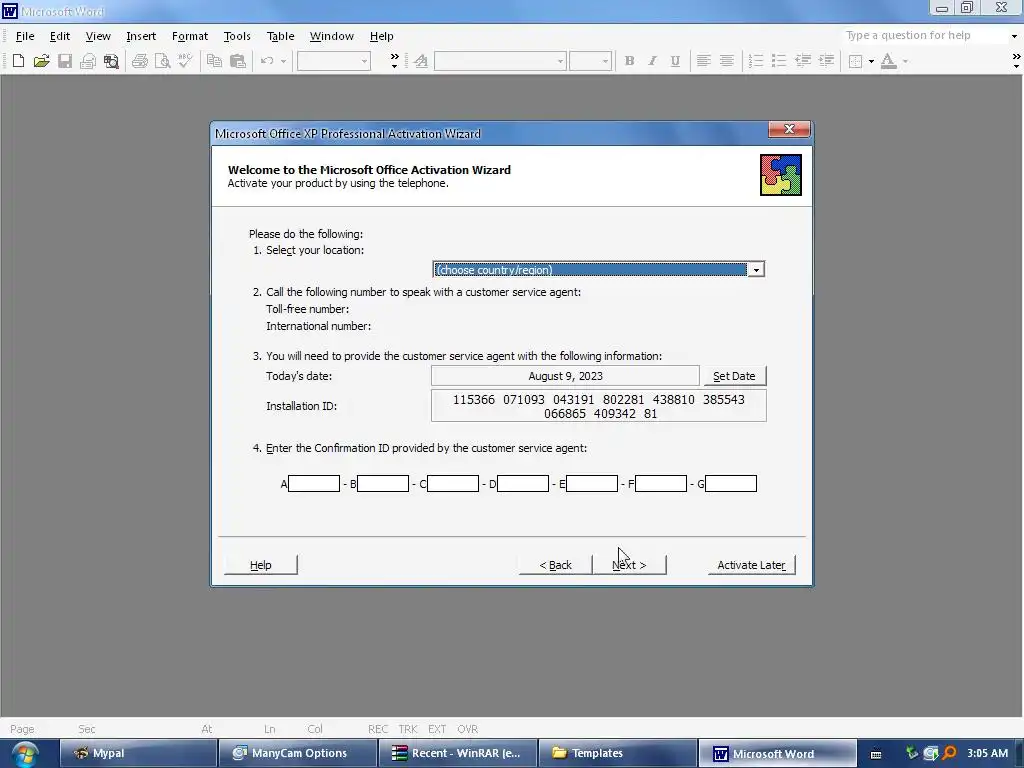This screenshot has width=1024, height=768.
Task: Click the Windows Start orb
Action: (25, 754)
